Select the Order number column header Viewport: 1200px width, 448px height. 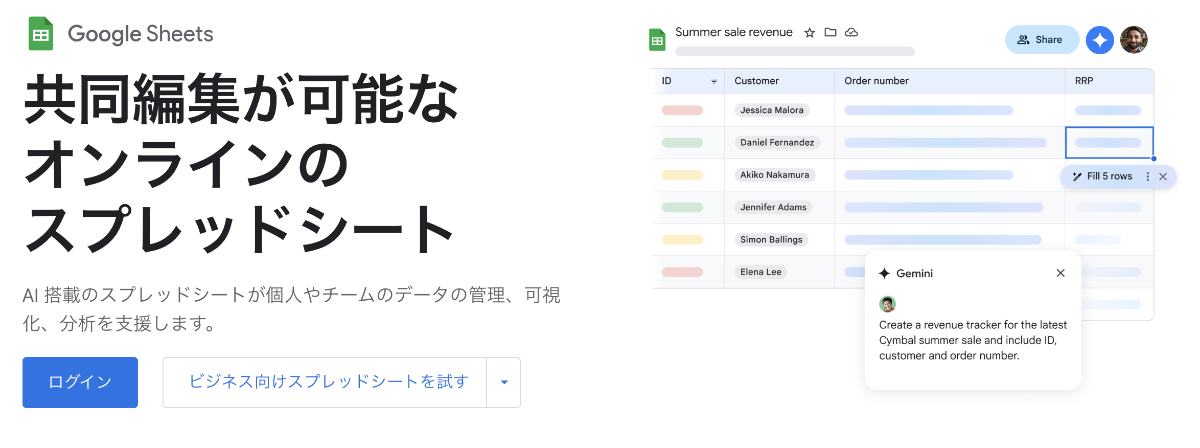pyautogui.click(x=877, y=81)
